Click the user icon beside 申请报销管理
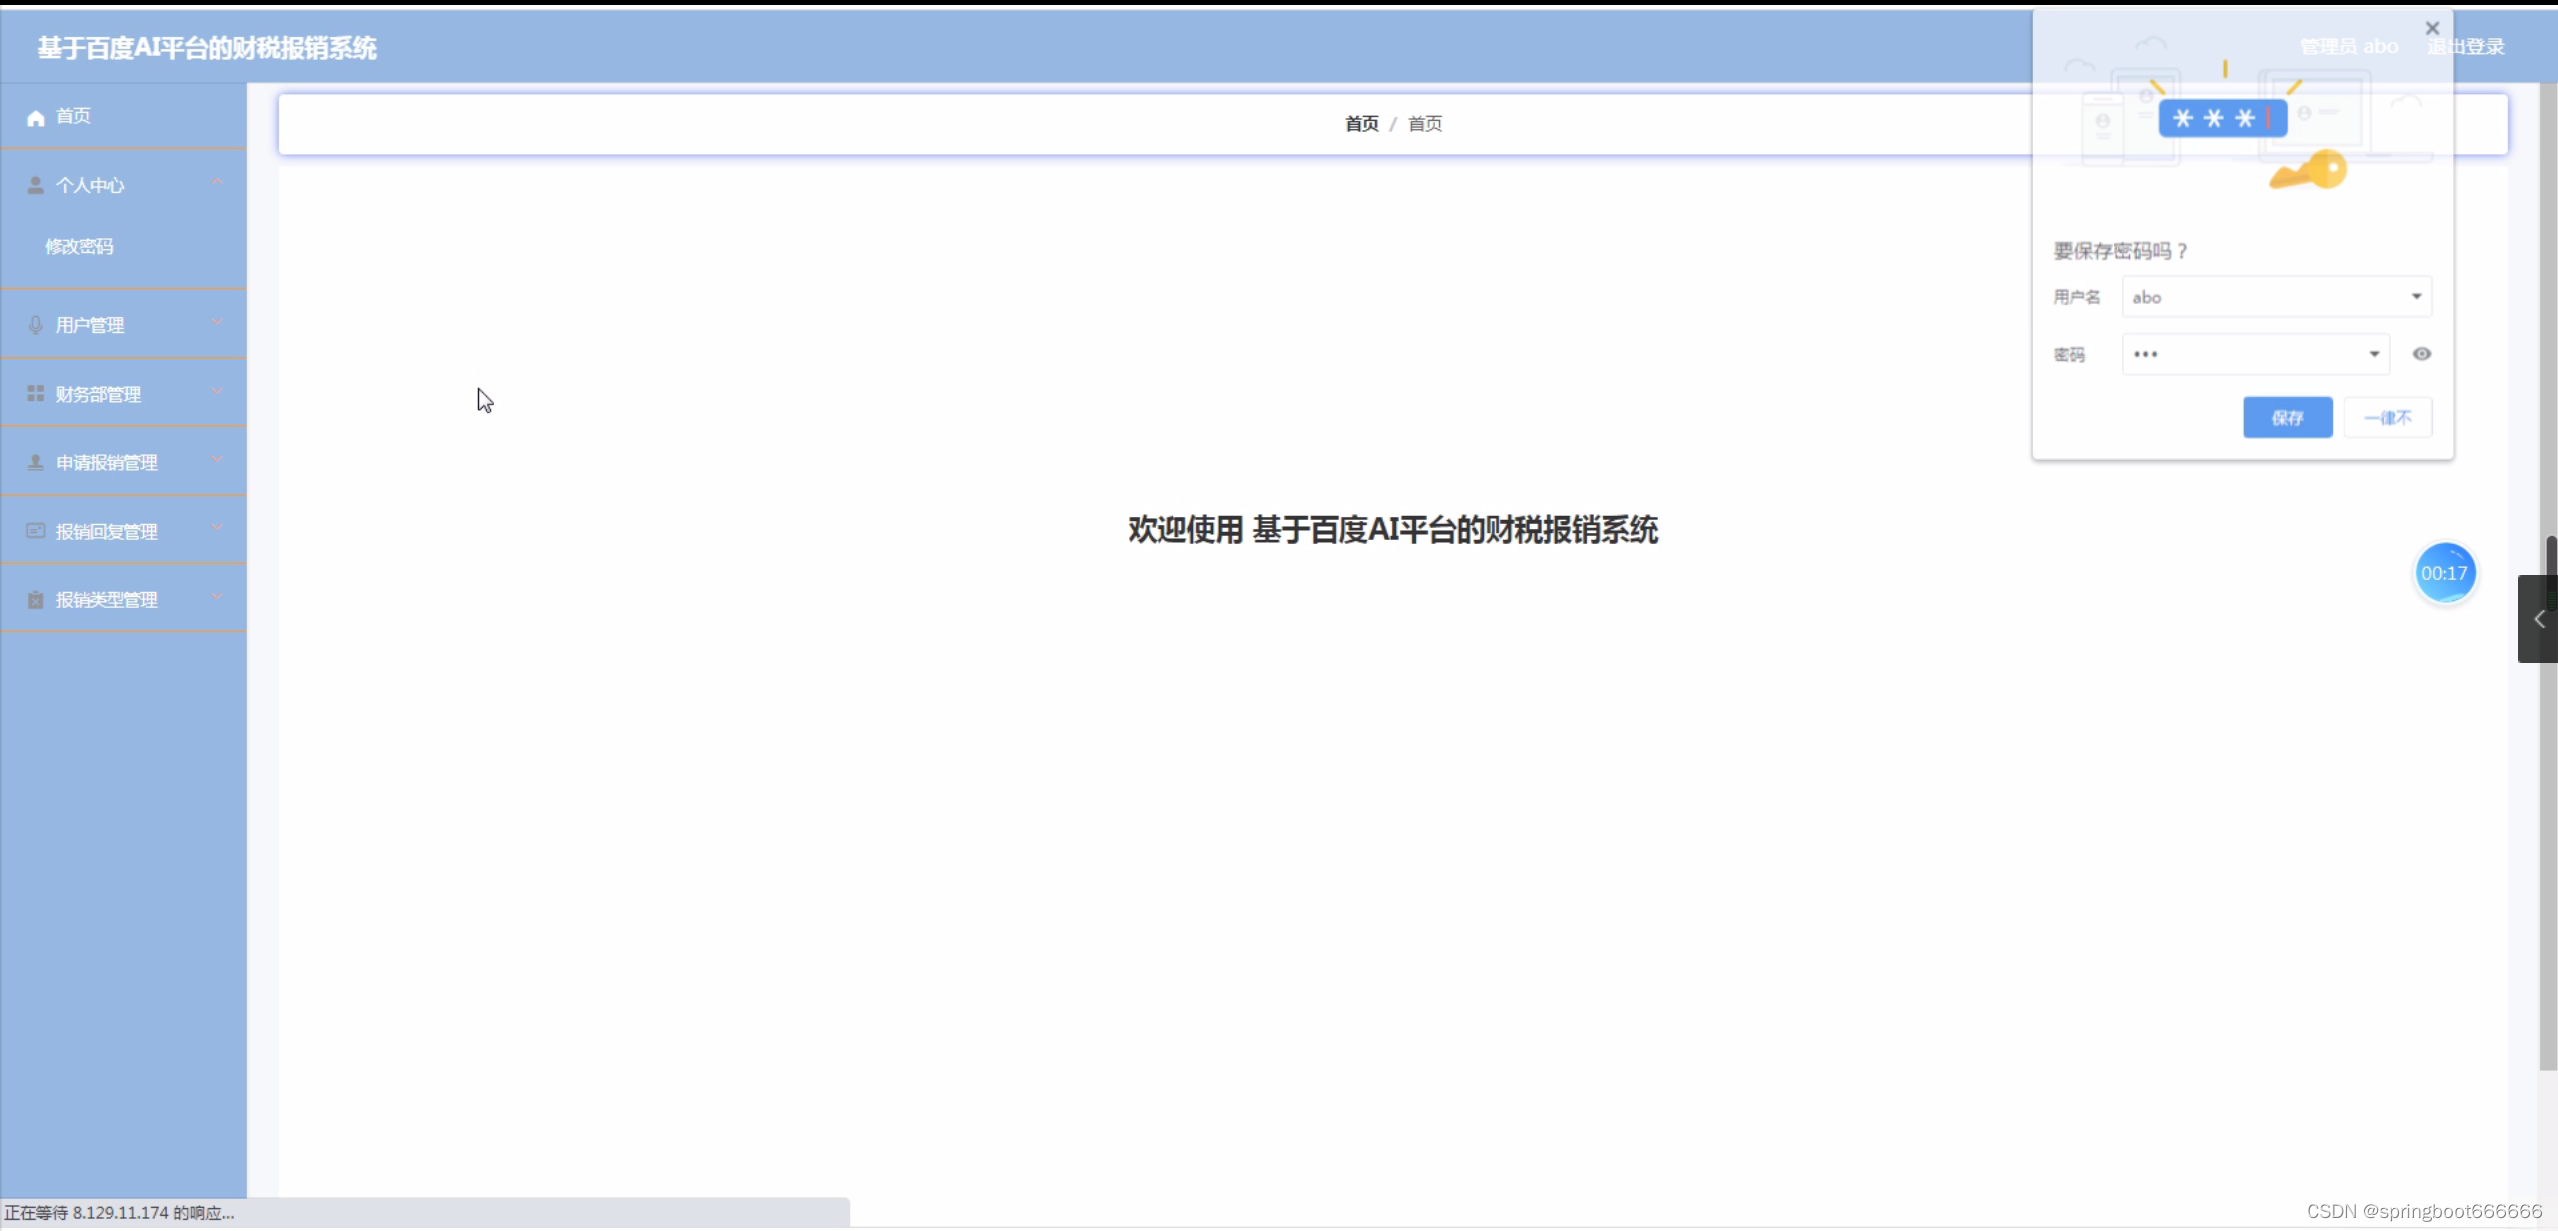 point(36,462)
